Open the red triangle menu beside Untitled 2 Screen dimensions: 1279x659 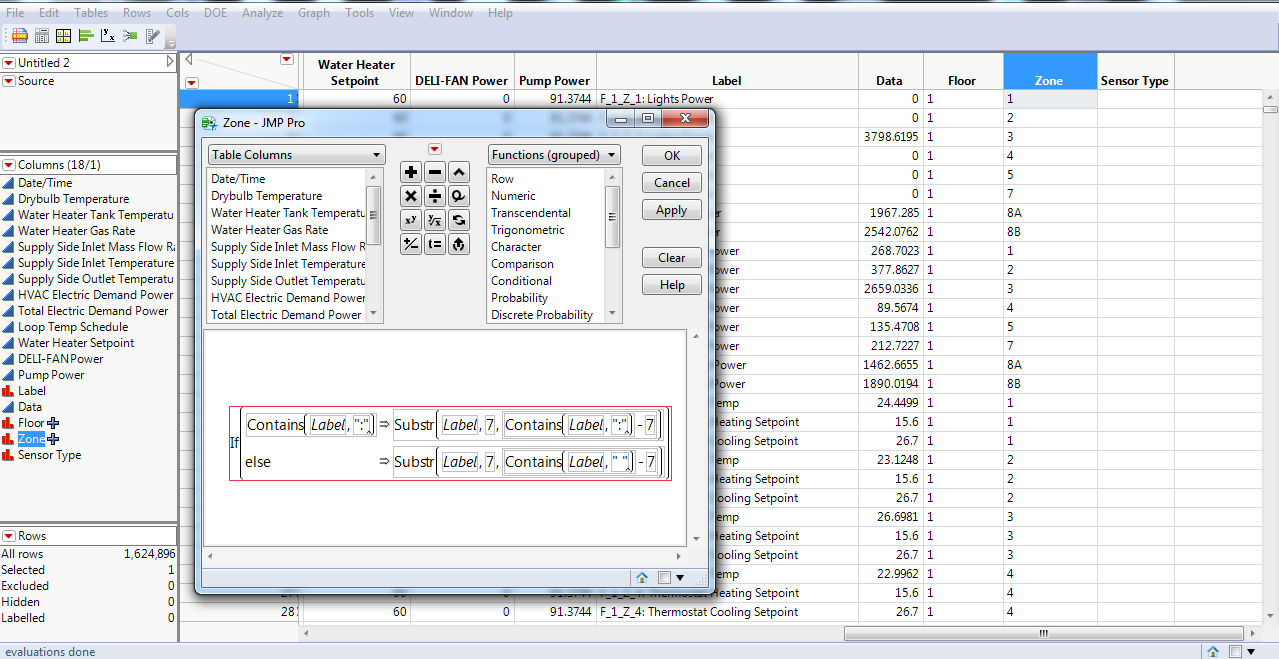9,63
